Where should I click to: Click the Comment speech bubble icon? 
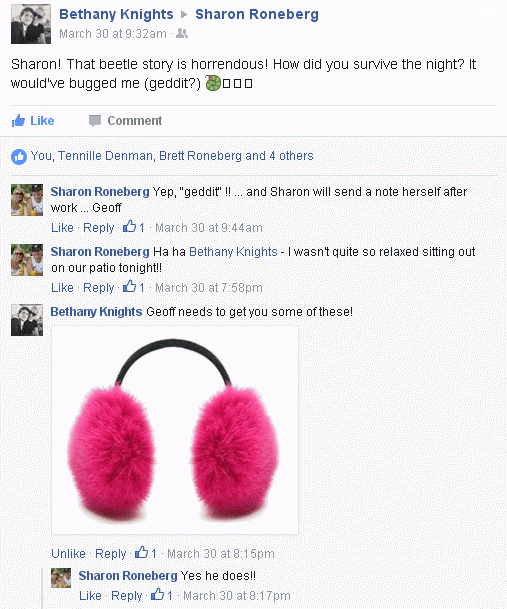coord(95,121)
